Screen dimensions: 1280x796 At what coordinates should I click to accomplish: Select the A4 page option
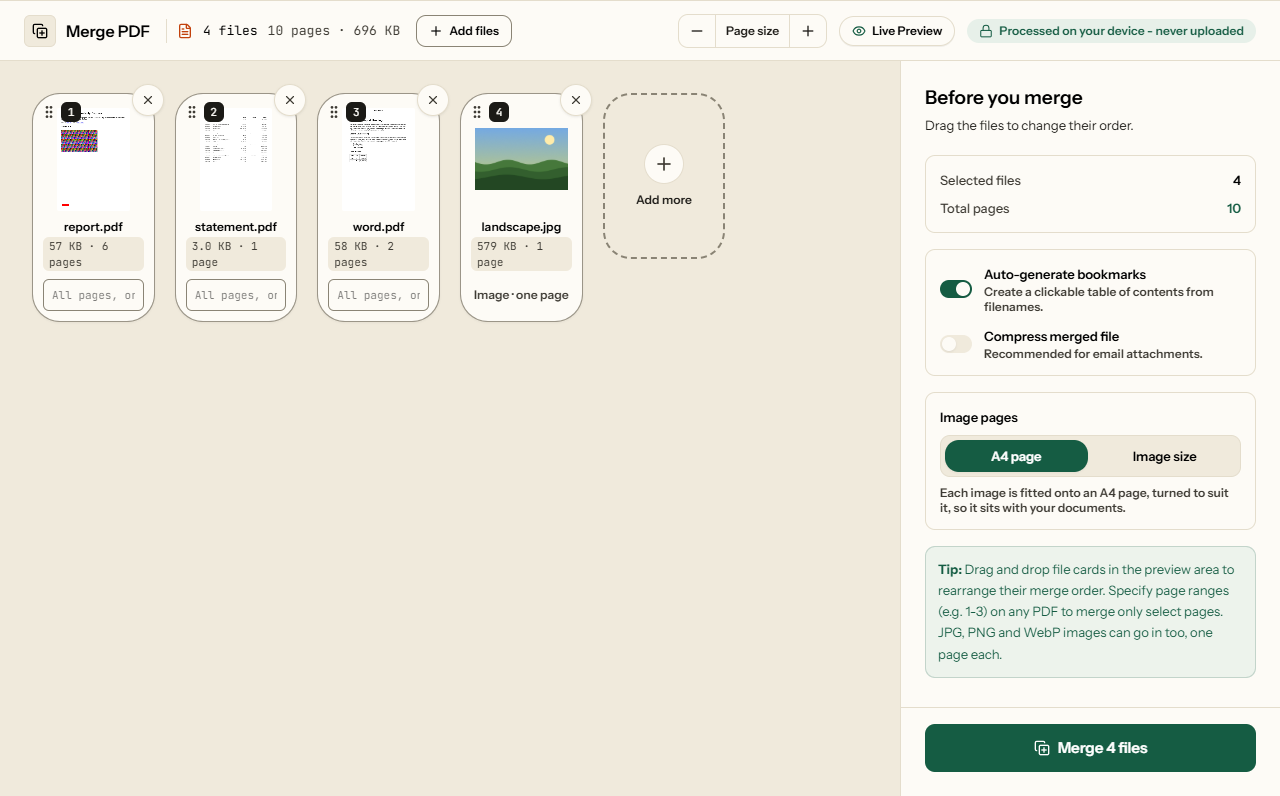(x=1016, y=456)
